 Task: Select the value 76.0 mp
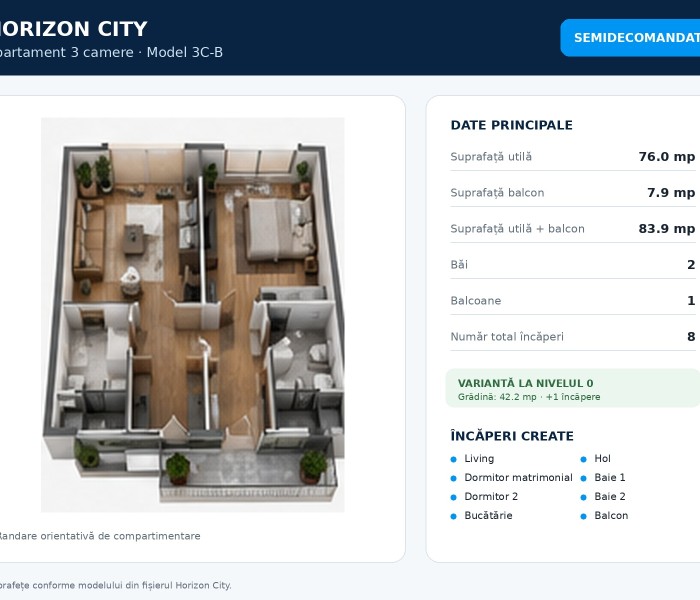667,157
